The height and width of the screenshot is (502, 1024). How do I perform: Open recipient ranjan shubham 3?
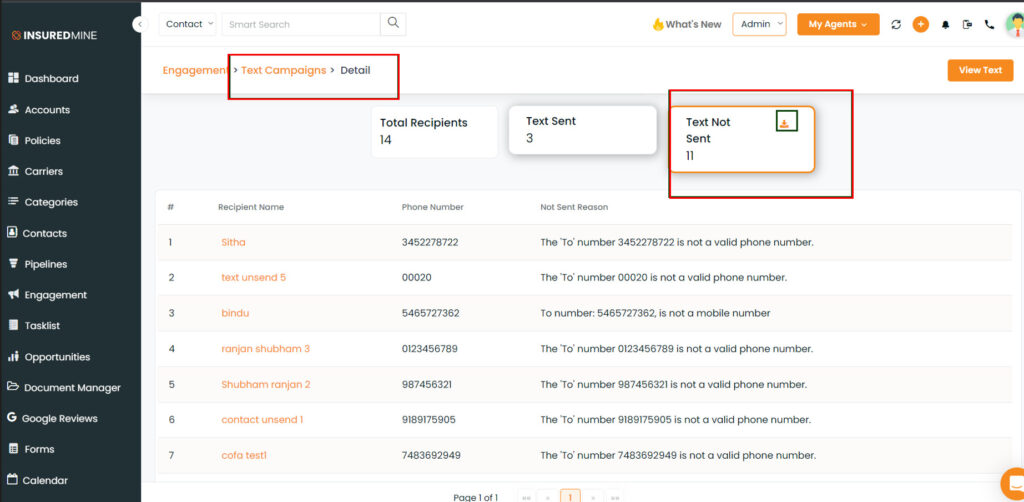pos(265,349)
